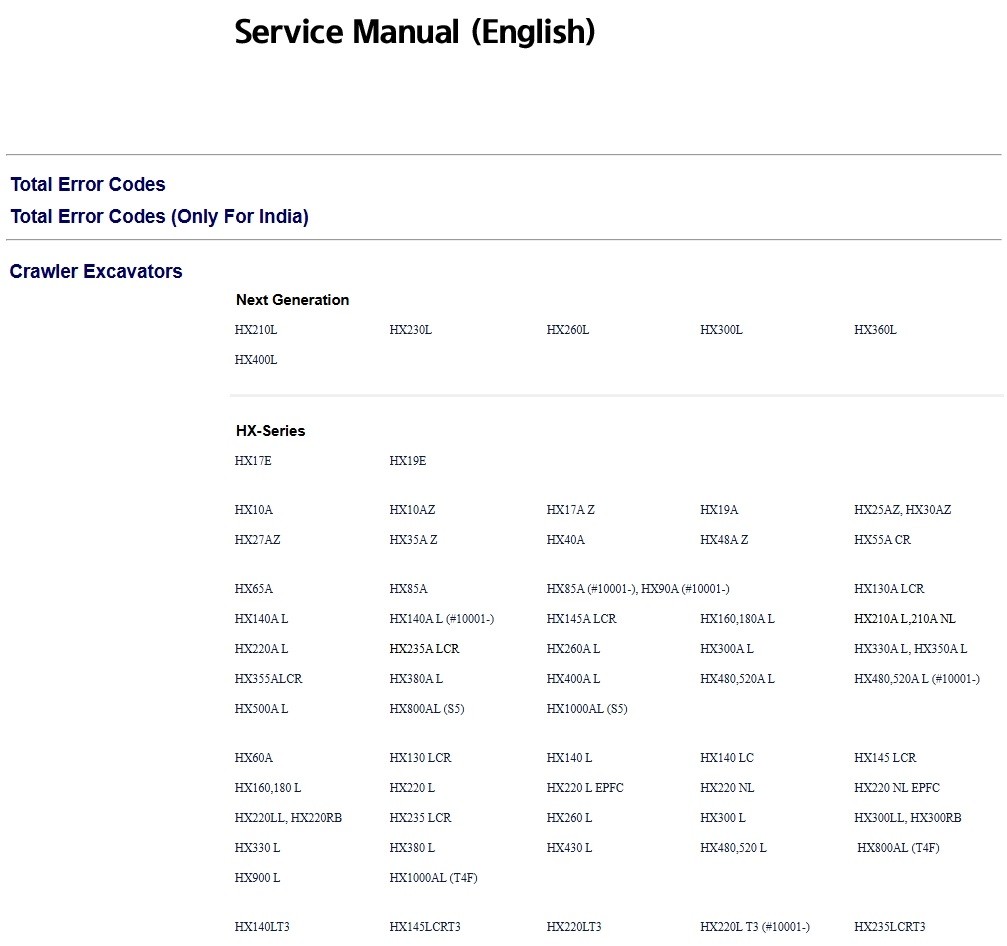The height and width of the screenshot is (946, 1007).
Task: Open the Total Error Codes link
Action: (x=88, y=185)
